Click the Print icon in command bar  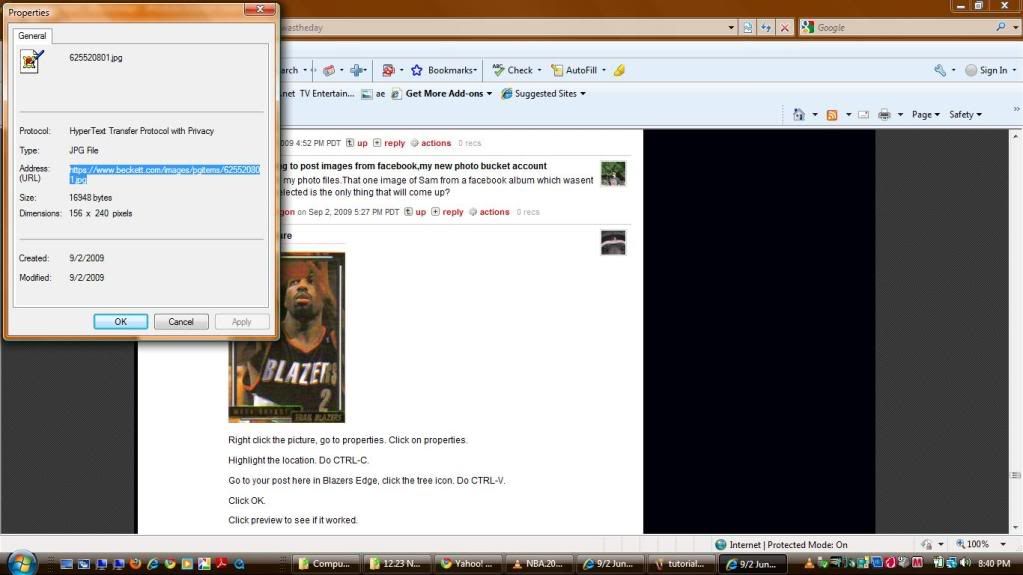(884, 115)
